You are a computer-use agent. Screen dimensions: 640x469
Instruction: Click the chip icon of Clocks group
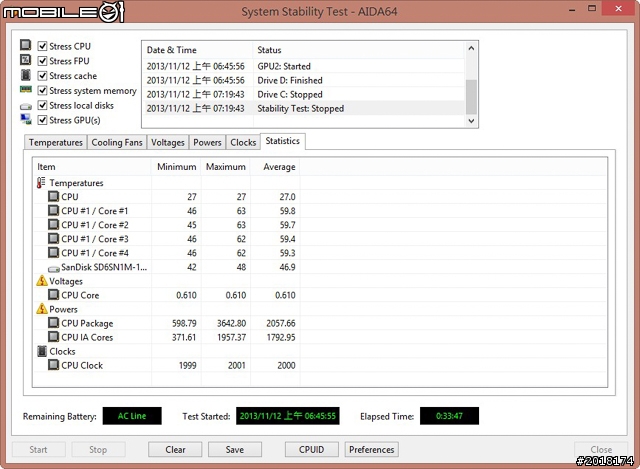[42, 351]
